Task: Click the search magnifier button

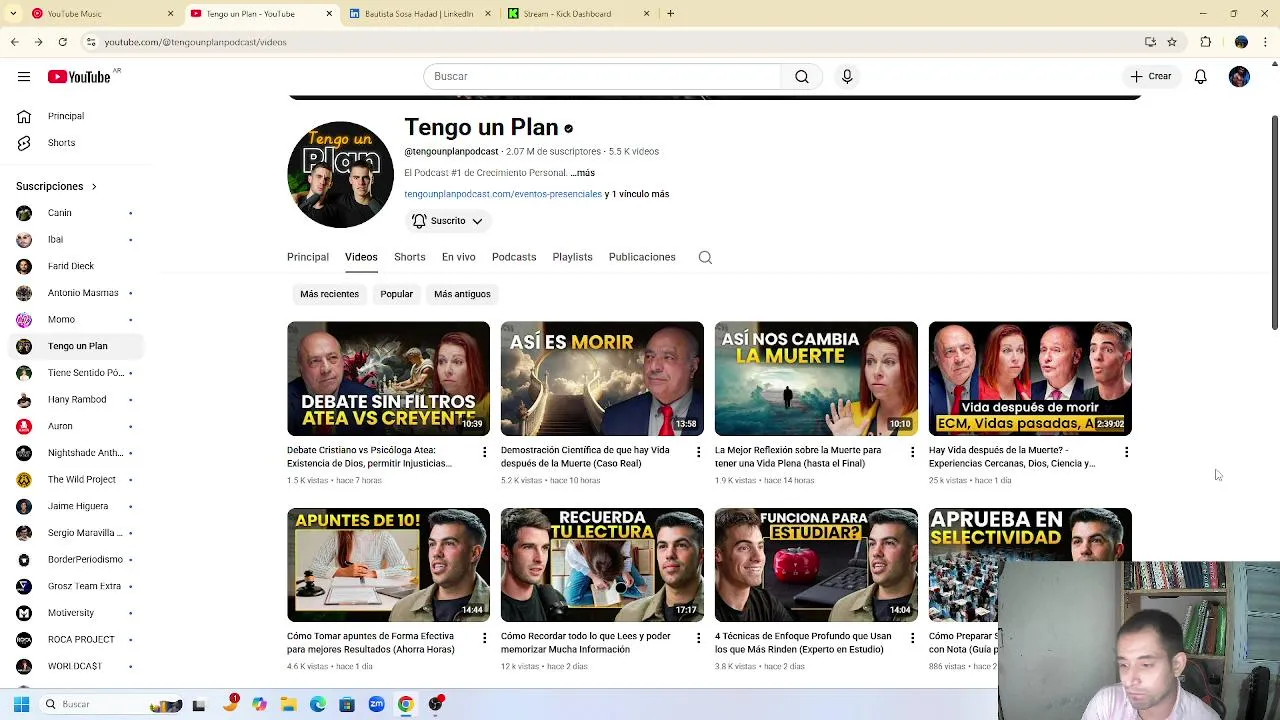Action: tap(802, 76)
